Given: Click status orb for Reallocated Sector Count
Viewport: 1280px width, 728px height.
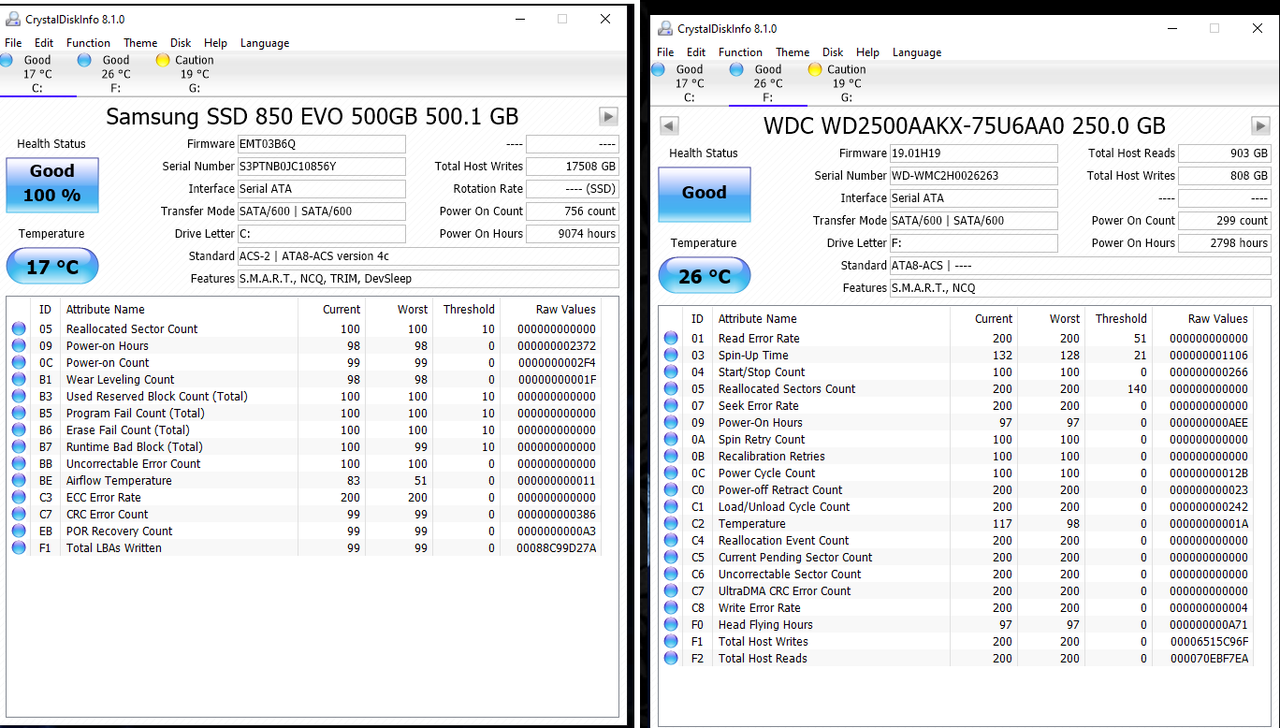Looking at the screenshot, I should (18, 329).
